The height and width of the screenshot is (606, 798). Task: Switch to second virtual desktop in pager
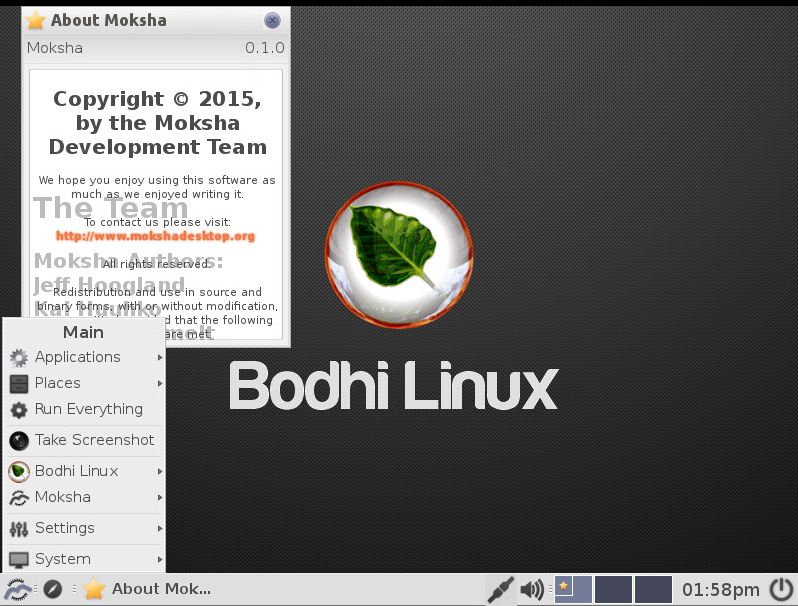tap(613, 589)
